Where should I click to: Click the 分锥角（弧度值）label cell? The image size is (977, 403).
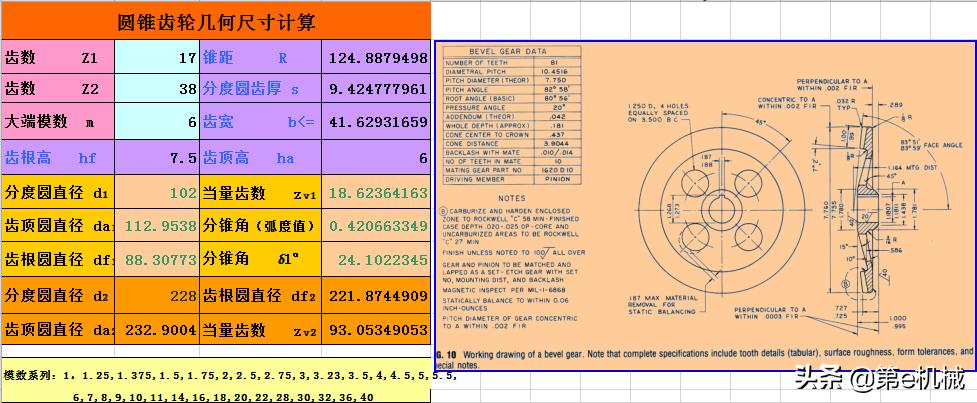(x=260, y=225)
